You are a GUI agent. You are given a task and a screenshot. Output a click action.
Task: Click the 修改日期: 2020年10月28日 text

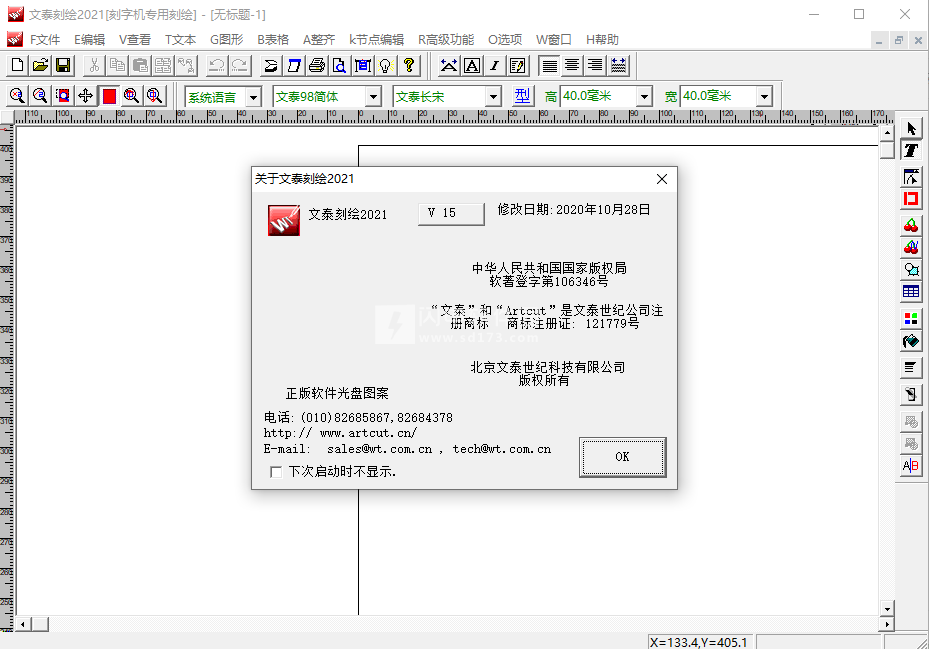(x=574, y=210)
